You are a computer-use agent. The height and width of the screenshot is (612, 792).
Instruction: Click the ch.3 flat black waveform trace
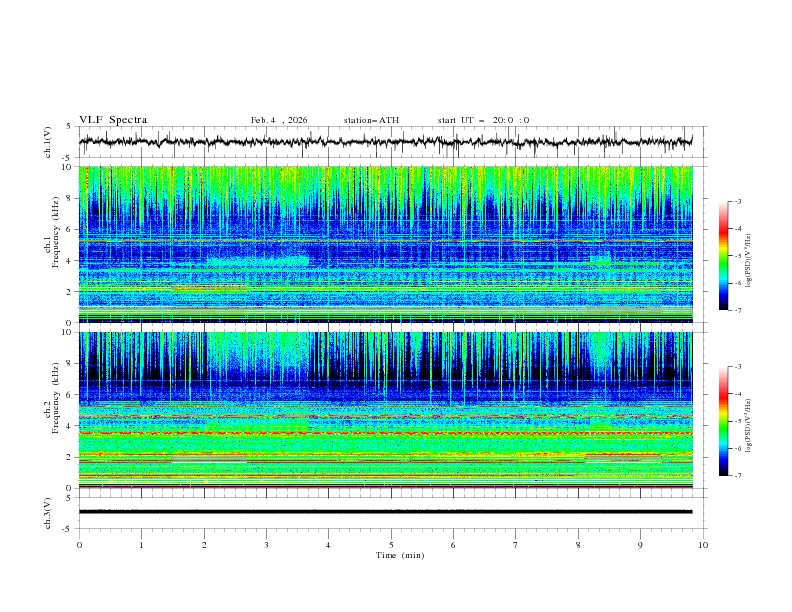pos(386,512)
